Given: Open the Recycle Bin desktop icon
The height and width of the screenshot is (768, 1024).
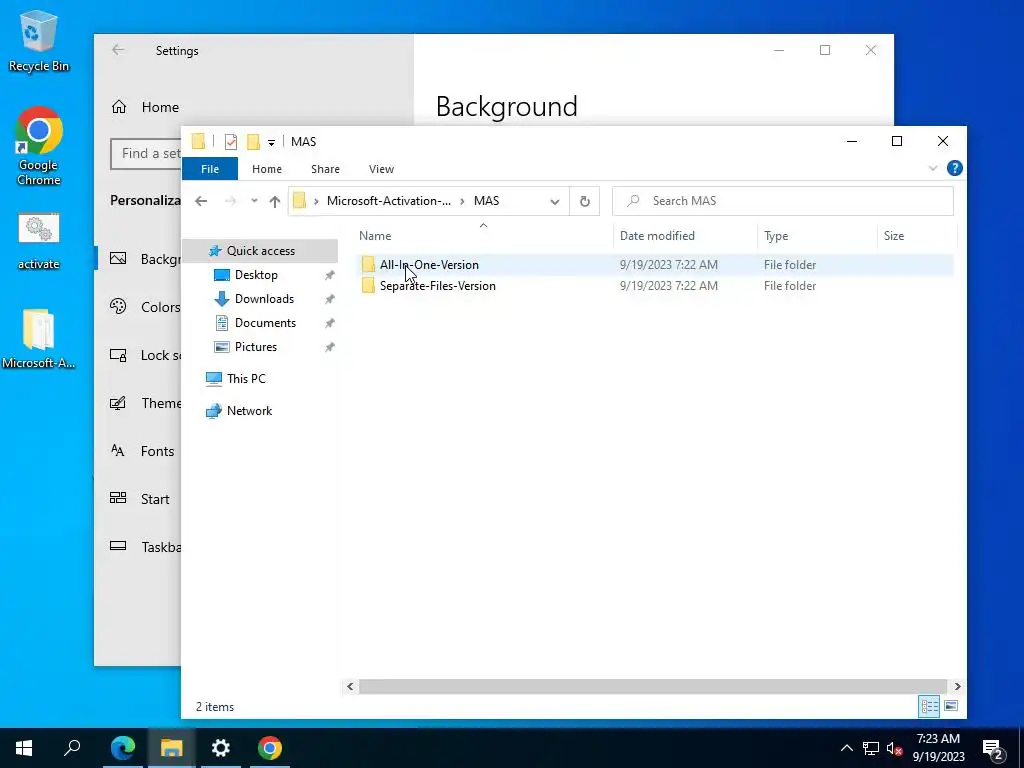Looking at the screenshot, I should pos(39,40).
